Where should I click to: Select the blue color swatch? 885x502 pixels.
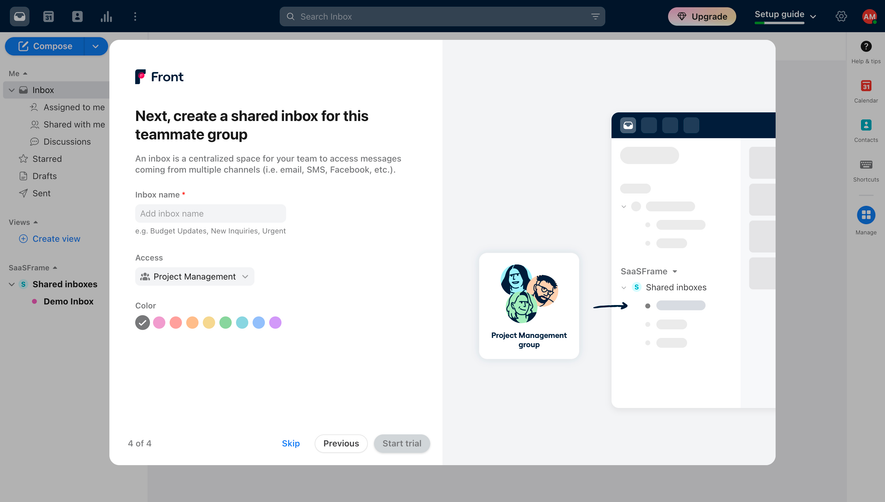259,322
